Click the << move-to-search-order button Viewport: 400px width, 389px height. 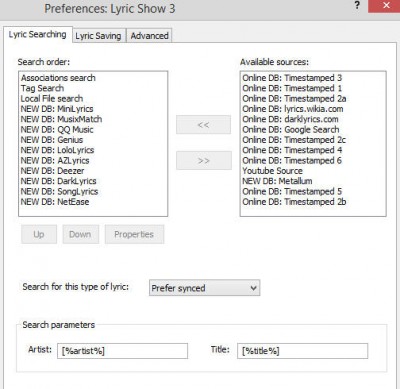point(203,125)
